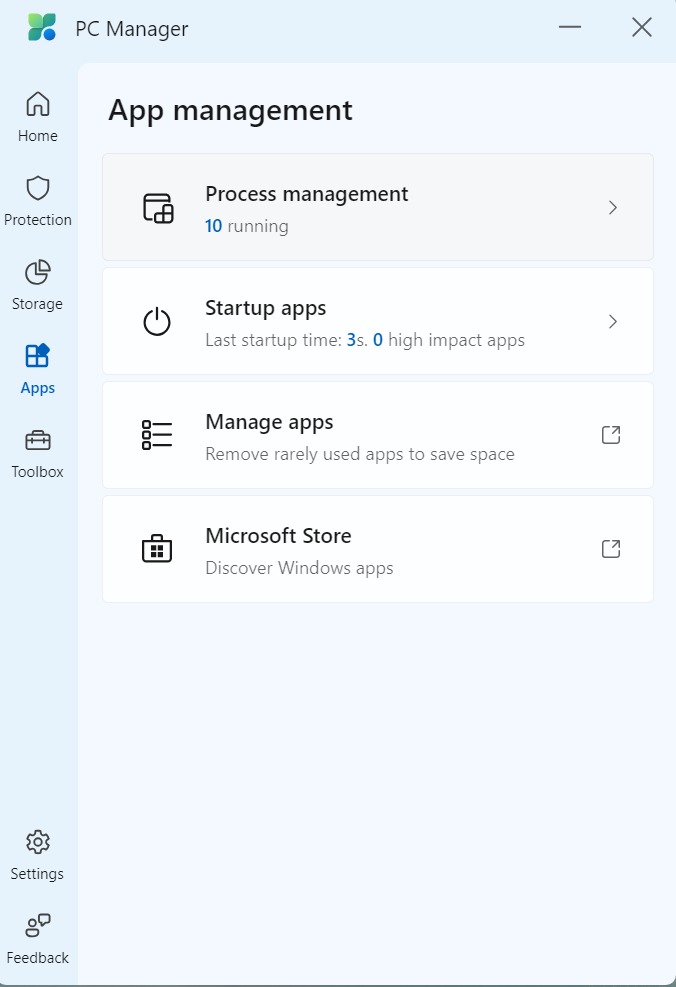Minimize the PC Manager window
This screenshot has width=676, height=987.
(x=570, y=27)
